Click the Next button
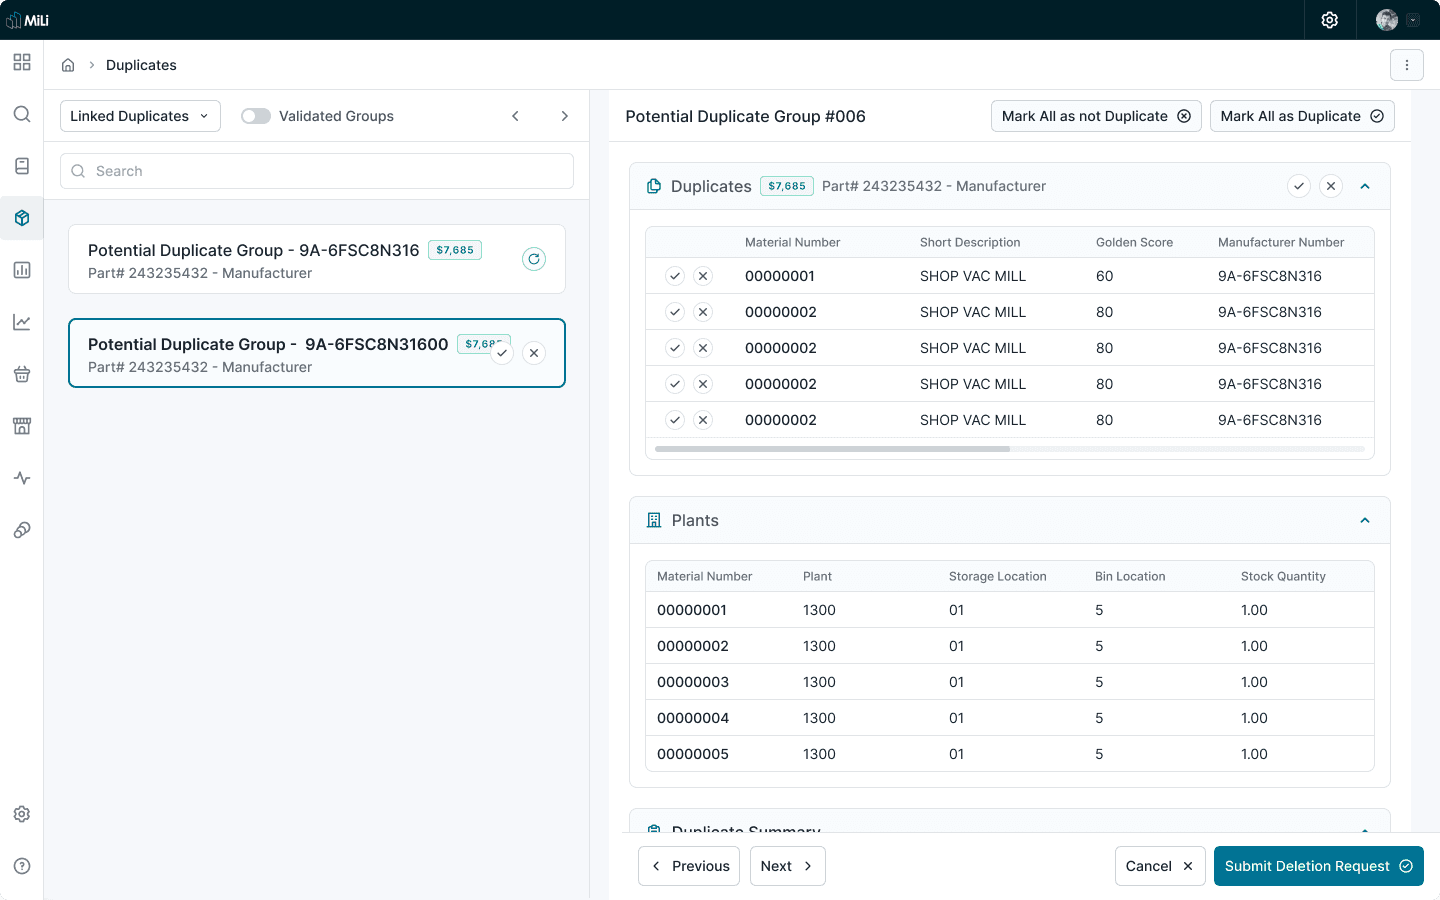Viewport: 1440px width, 900px height. click(788, 866)
